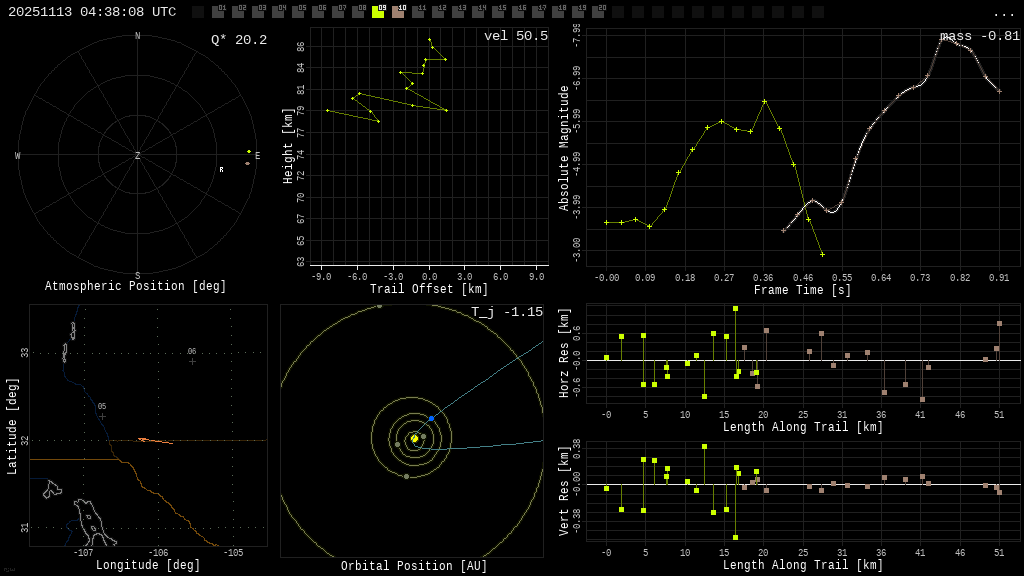
Task: Select the station 01 box in top bar
Action: pyautogui.click(x=219, y=12)
